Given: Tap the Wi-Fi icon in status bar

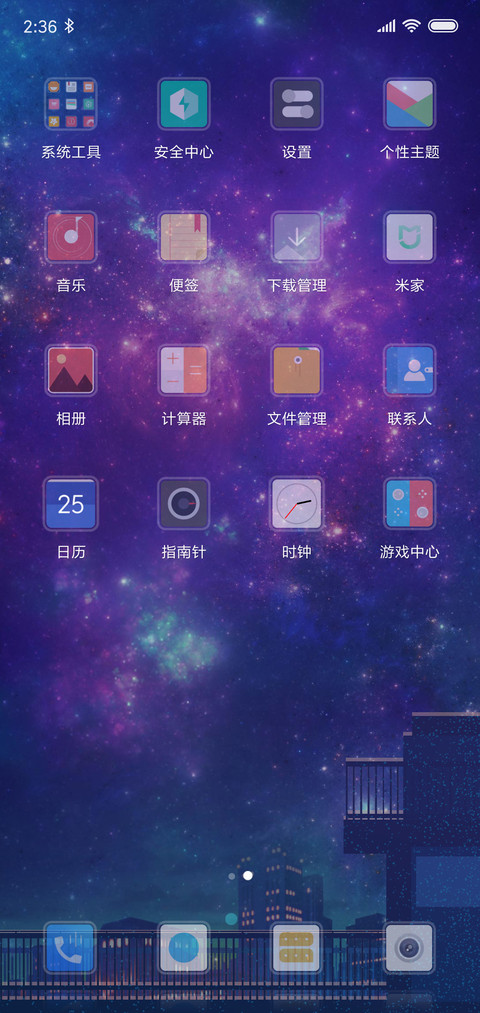Looking at the screenshot, I should (411, 26).
